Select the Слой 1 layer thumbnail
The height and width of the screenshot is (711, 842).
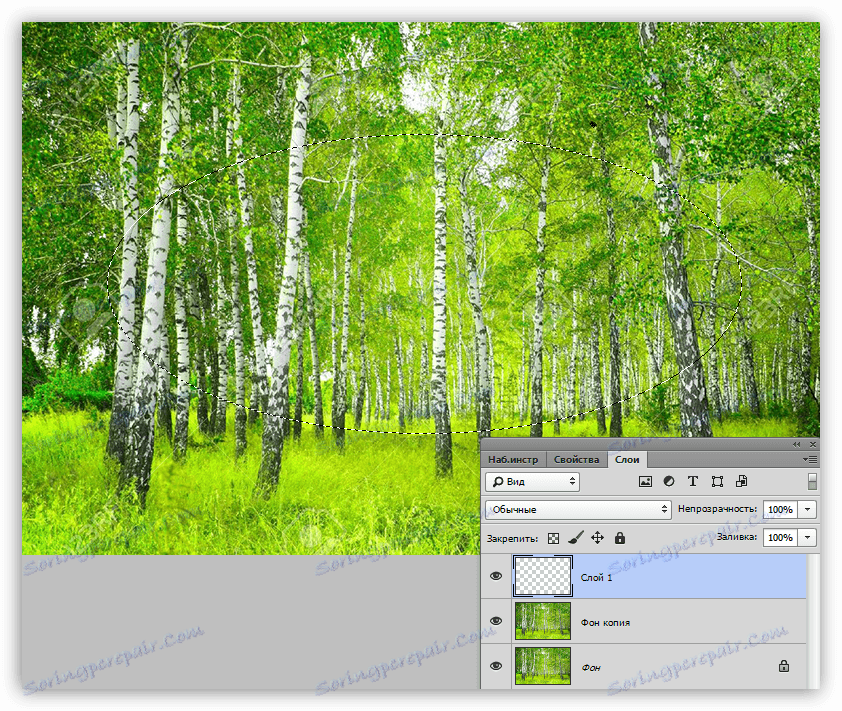point(542,576)
